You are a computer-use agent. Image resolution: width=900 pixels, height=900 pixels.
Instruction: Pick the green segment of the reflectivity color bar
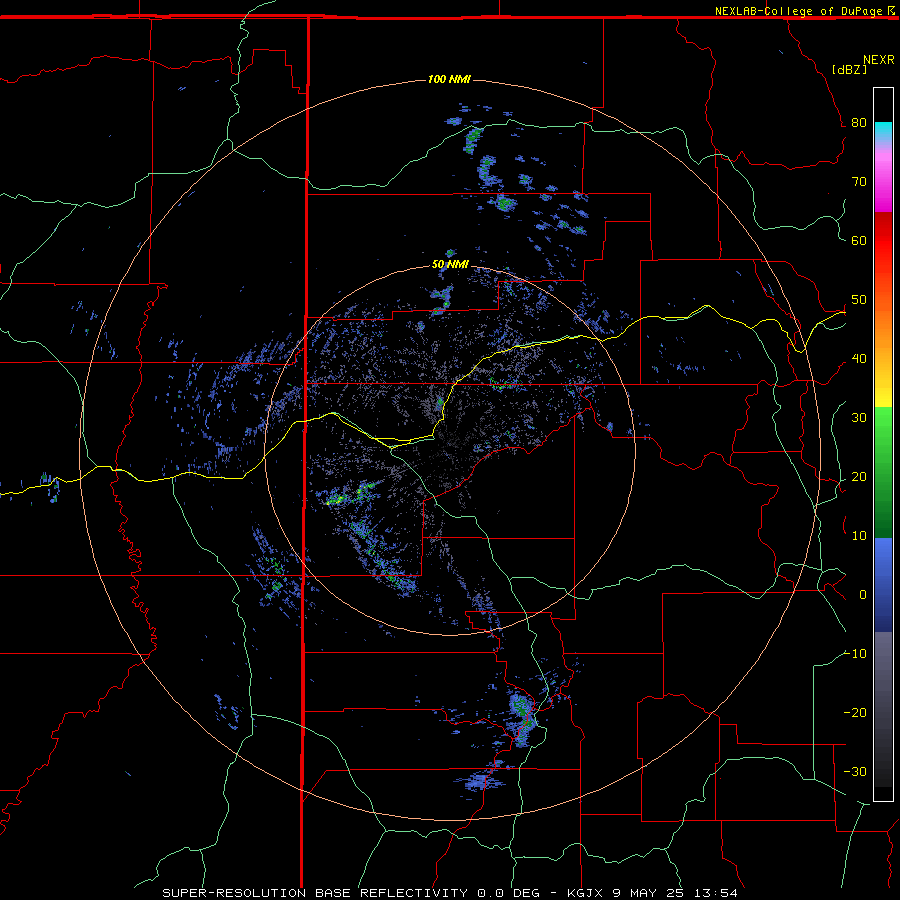883,472
